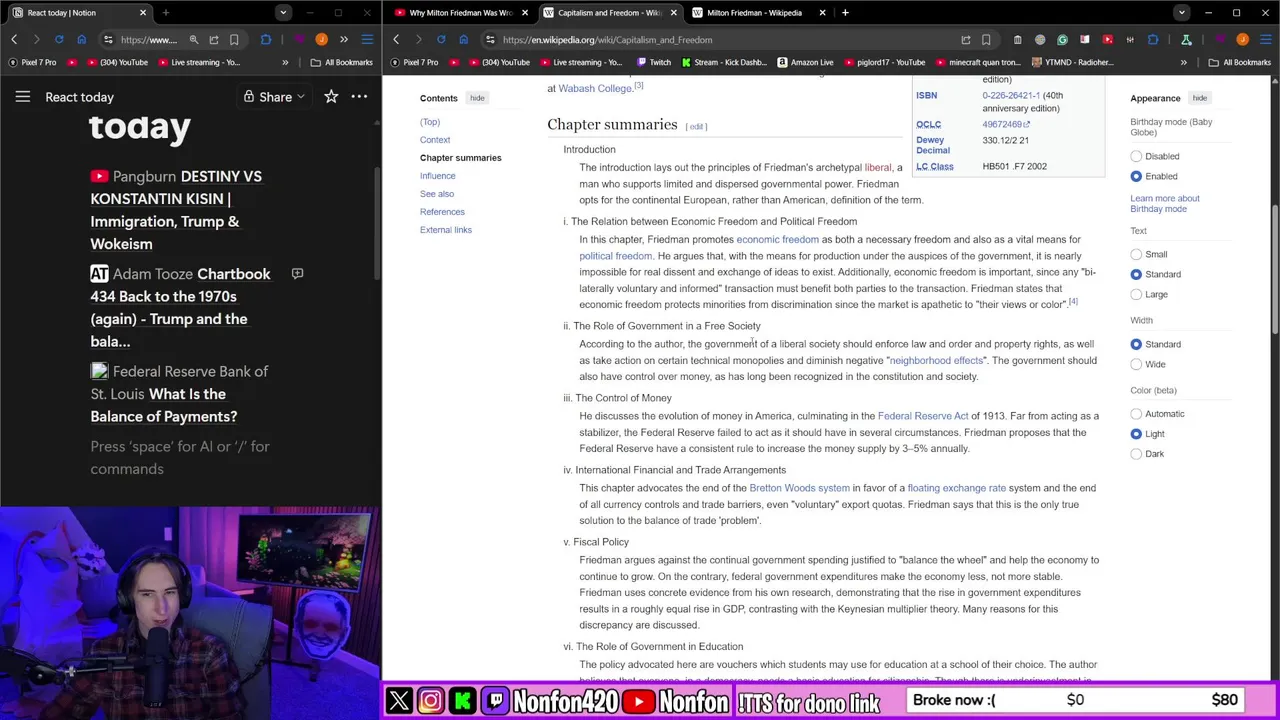Viewport: 1280px width, 720px height.
Task: Open new tab in Wikipedia window
Action: coord(845,13)
